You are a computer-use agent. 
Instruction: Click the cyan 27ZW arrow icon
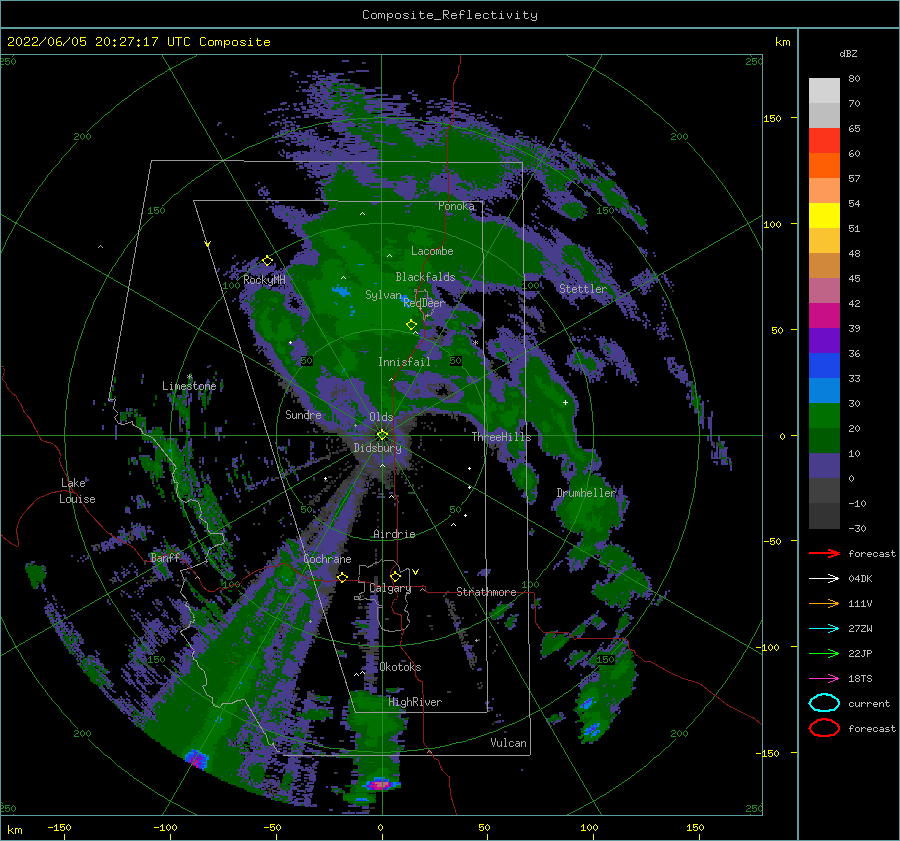point(824,629)
